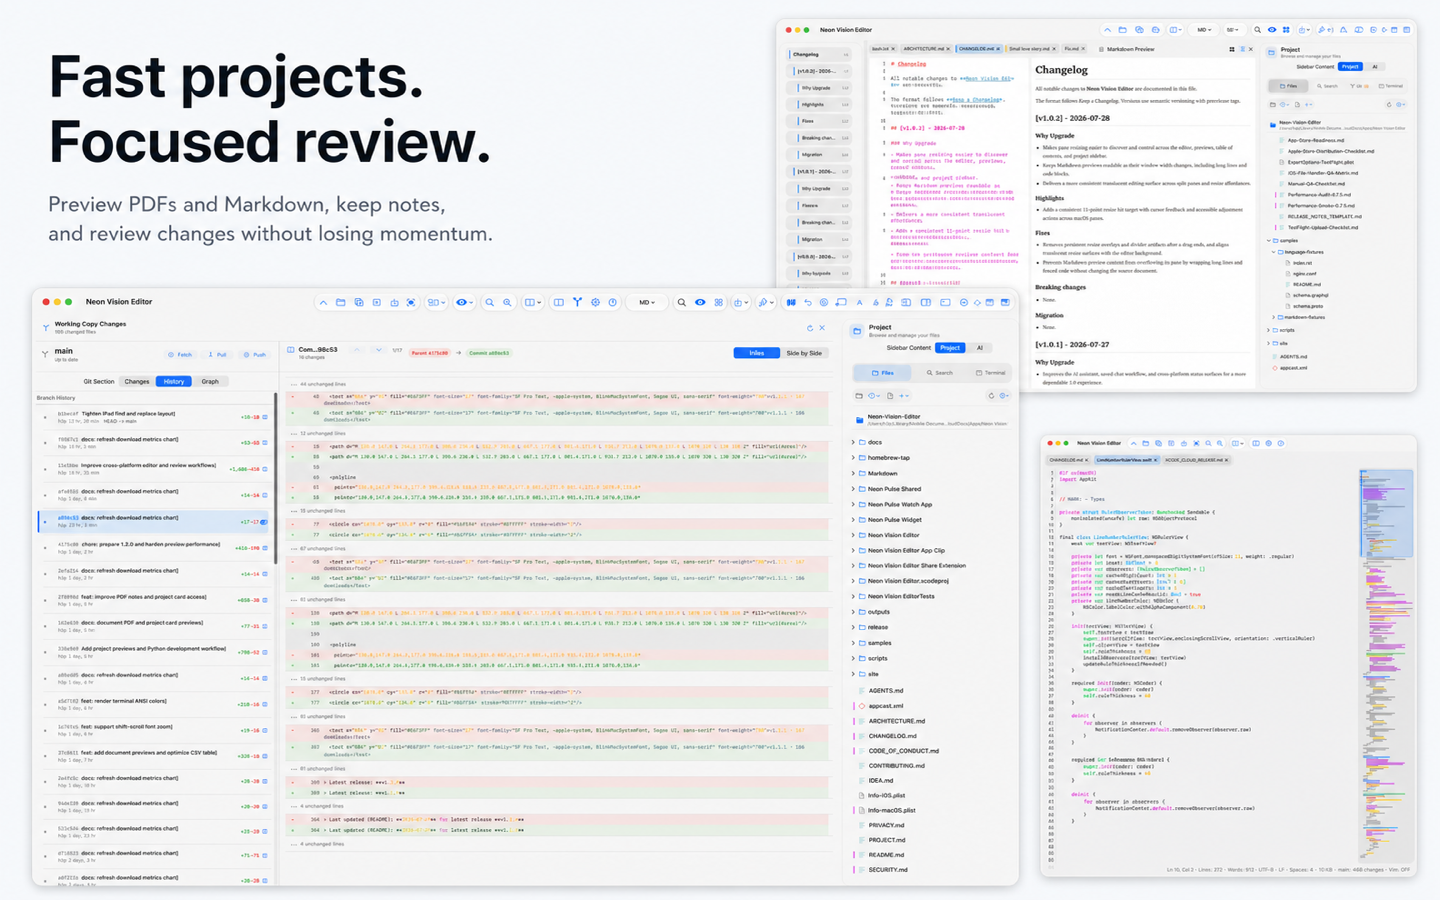Click the settings gear icon in front toolbar

(x=595, y=302)
